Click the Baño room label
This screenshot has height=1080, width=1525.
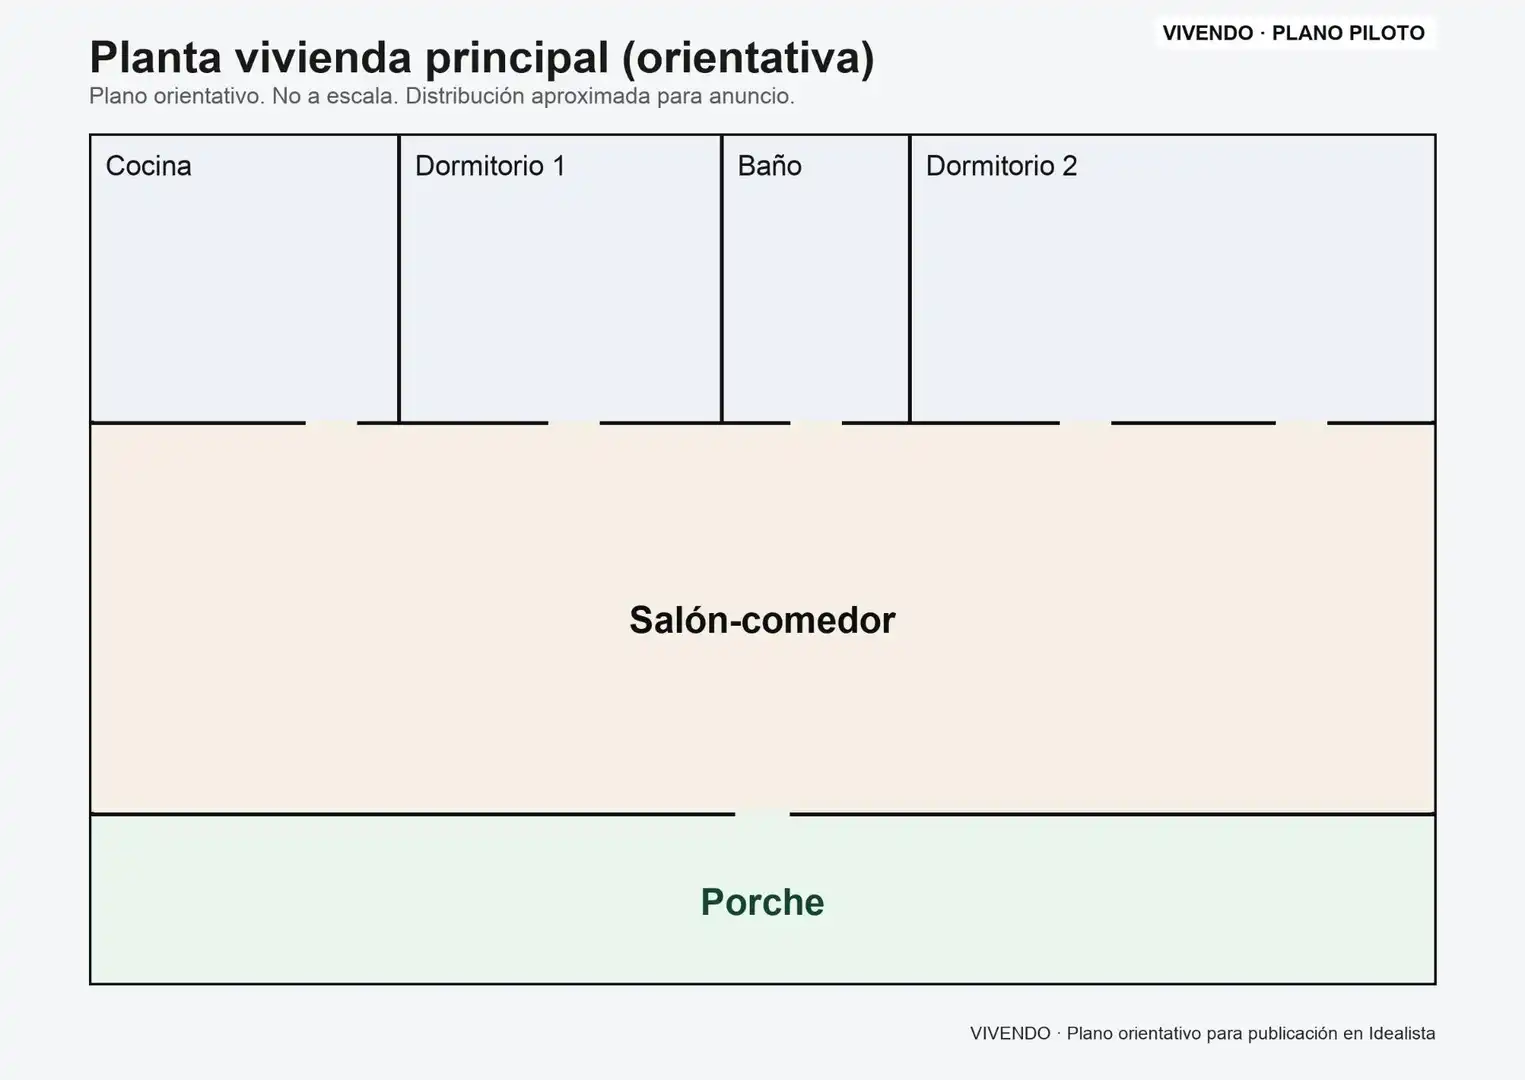(x=769, y=166)
